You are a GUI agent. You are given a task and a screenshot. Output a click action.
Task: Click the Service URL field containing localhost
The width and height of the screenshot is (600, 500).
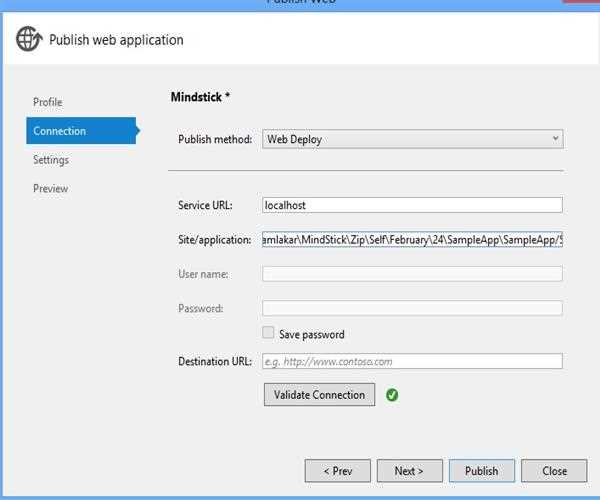click(x=412, y=205)
